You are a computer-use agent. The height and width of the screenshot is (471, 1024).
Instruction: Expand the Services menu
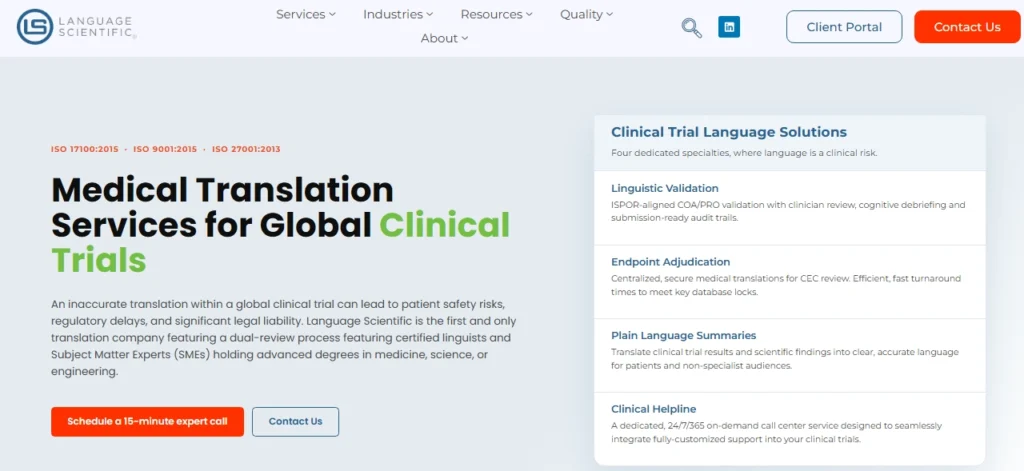click(x=306, y=14)
